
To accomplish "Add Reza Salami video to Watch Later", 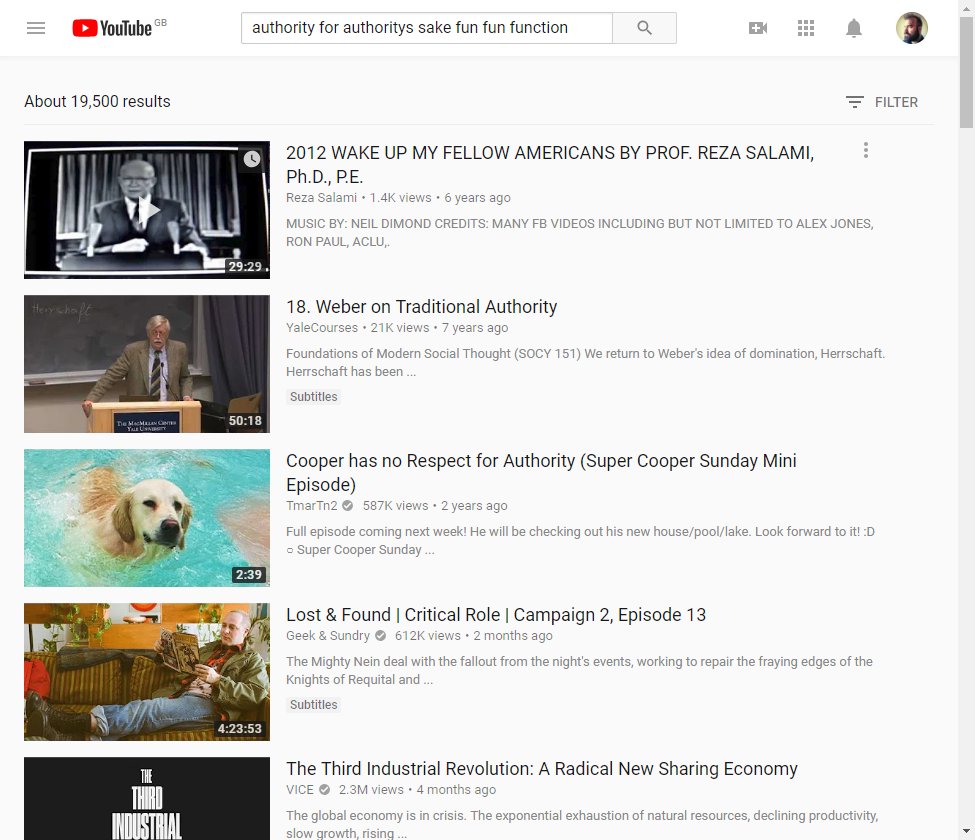I will pyautogui.click(x=252, y=159).
